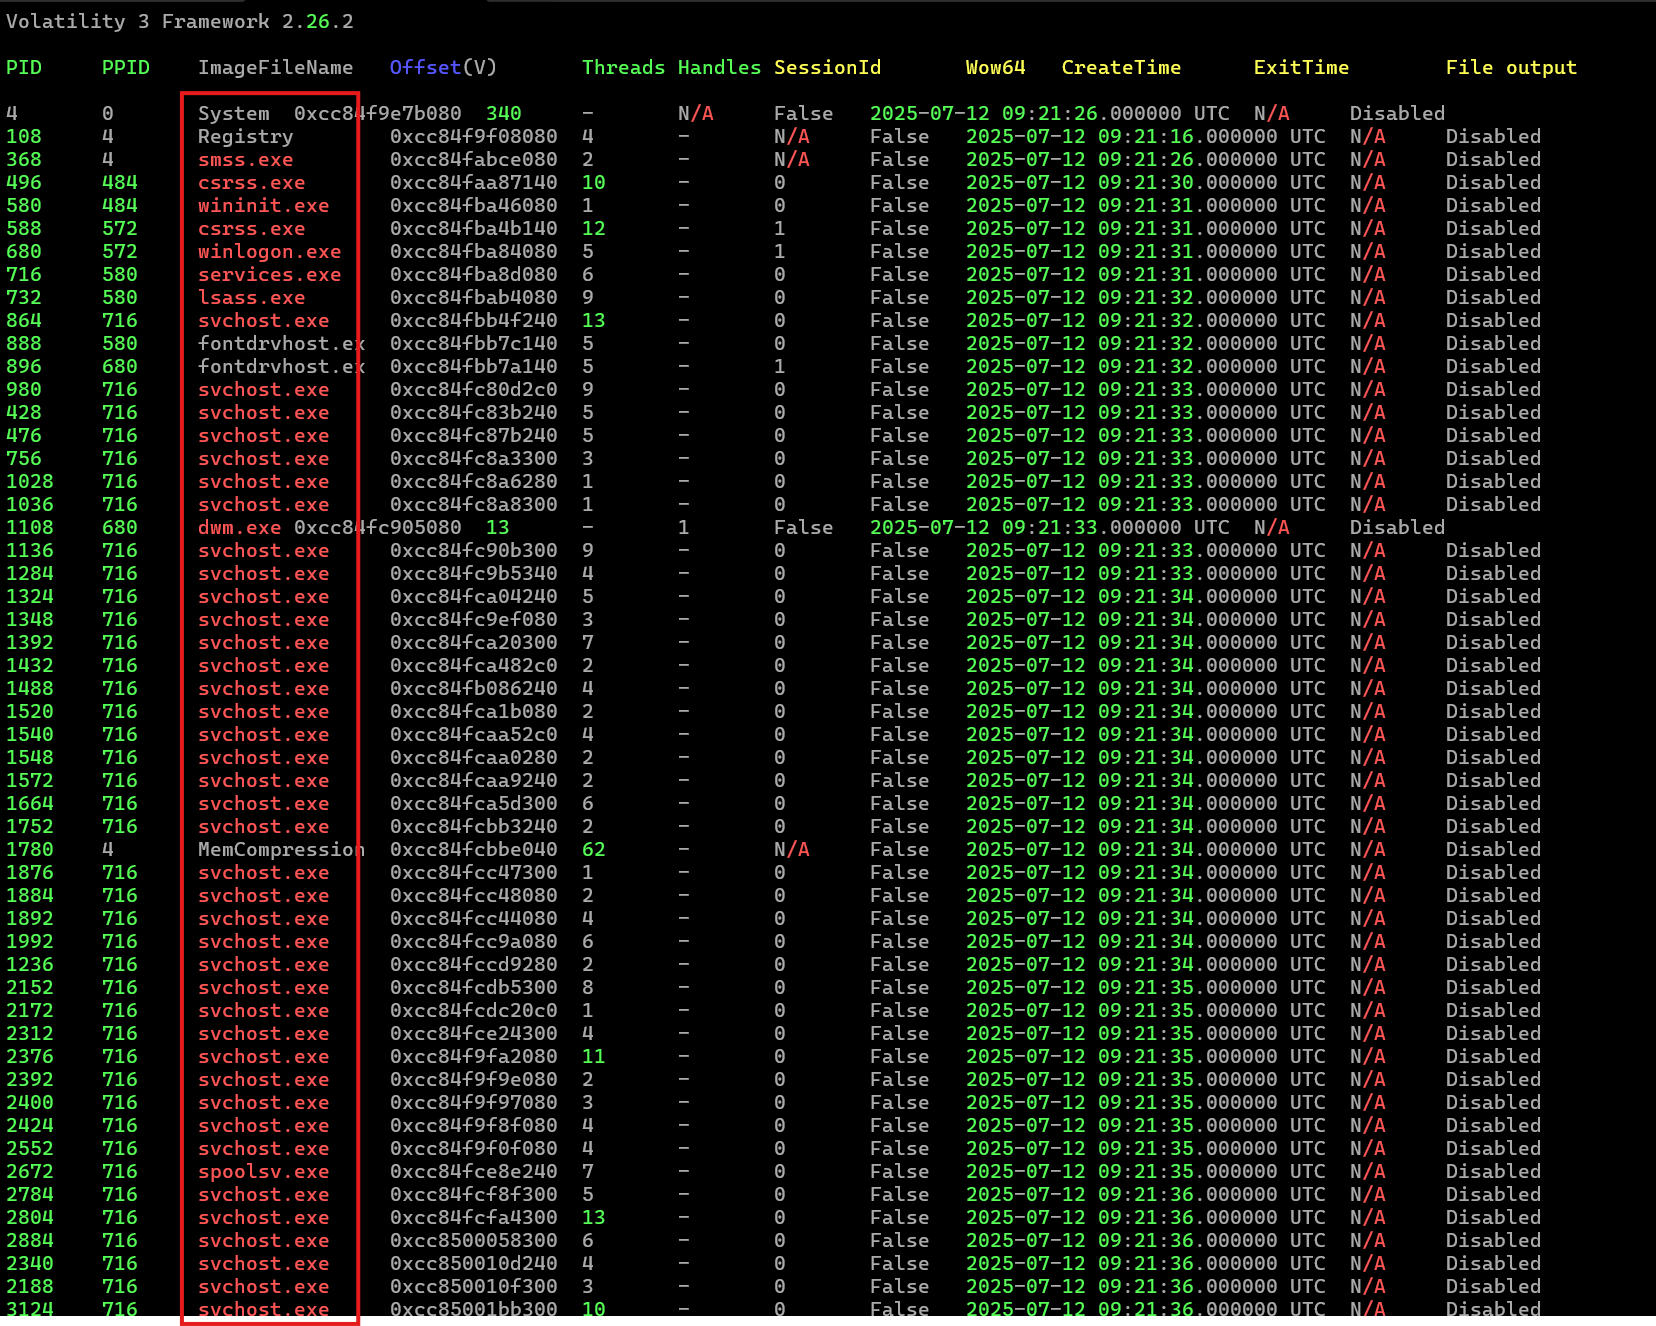Click the CreateTime column header

[1121, 67]
